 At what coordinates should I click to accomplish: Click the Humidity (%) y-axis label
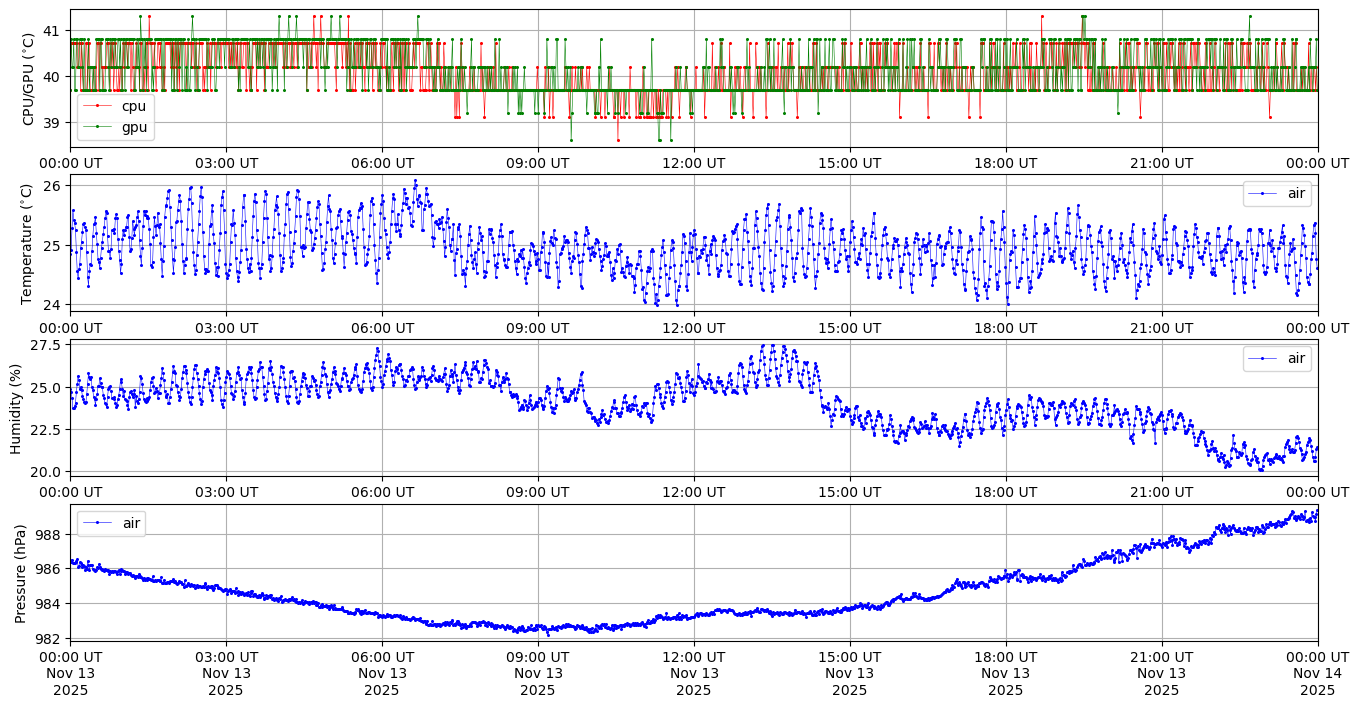pyautogui.click(x=16, y=408)
